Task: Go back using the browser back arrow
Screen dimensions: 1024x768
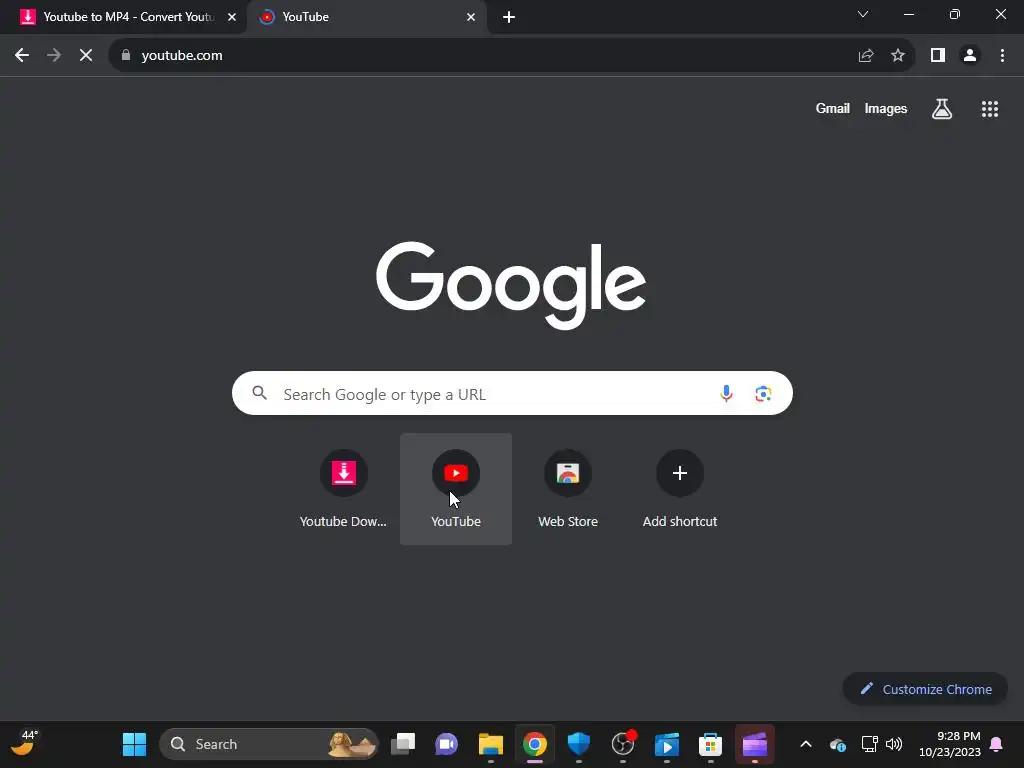Action: coord(22,56)
